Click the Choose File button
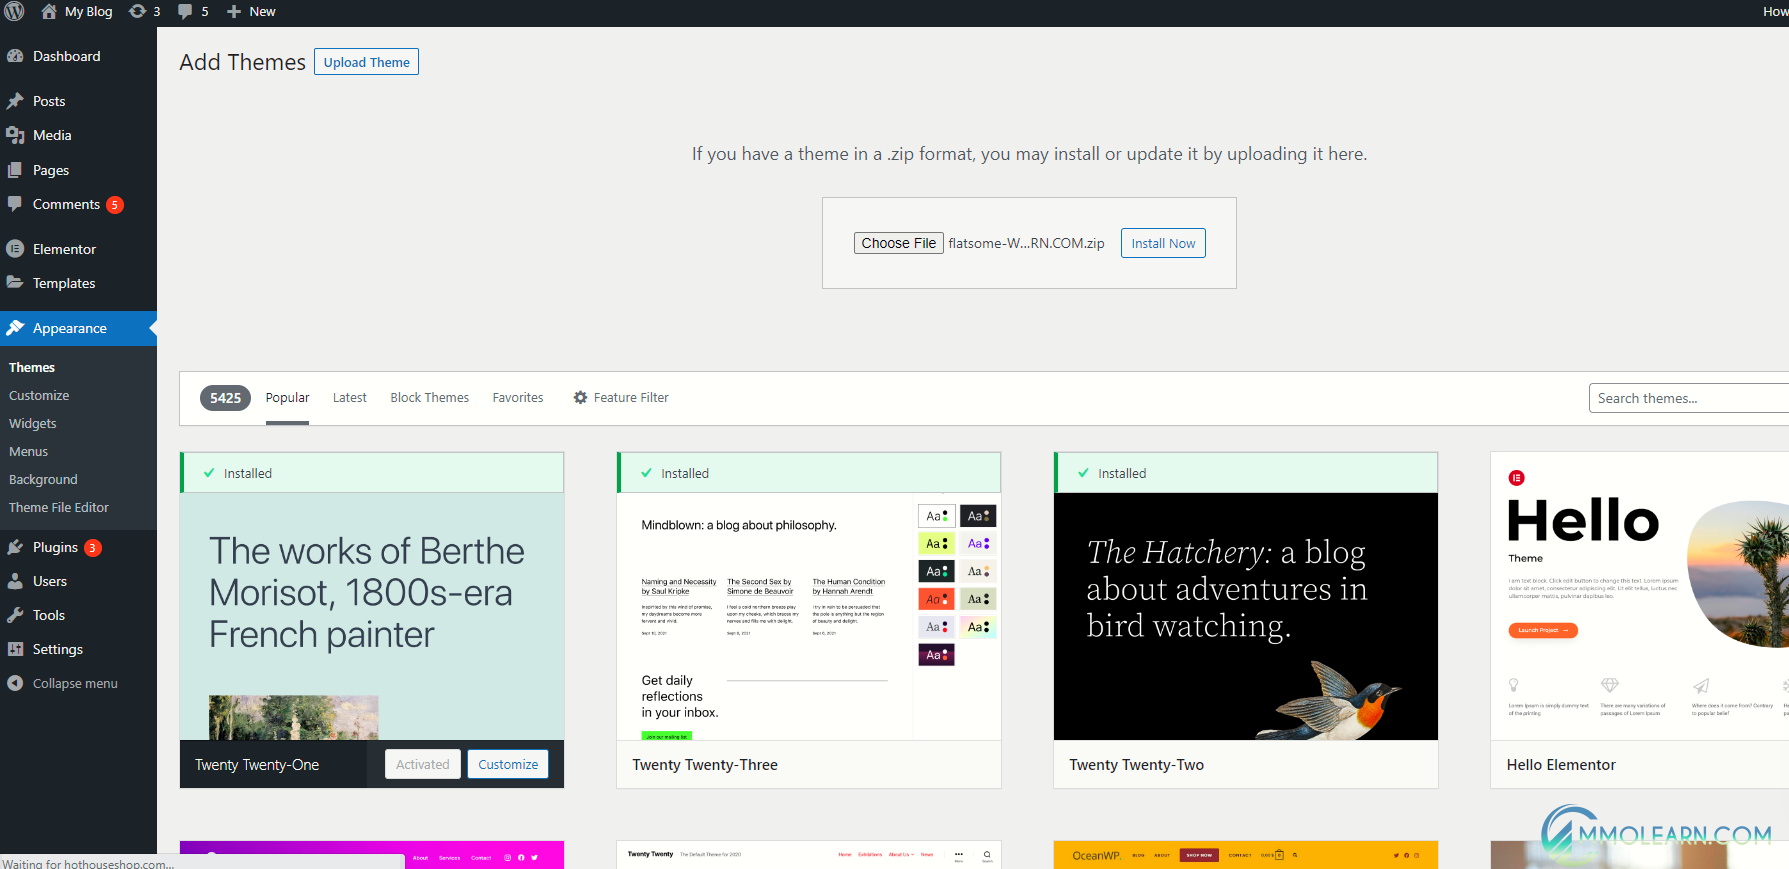The height and width of the screenshot is (869, 1789). (x=898, y=243)
